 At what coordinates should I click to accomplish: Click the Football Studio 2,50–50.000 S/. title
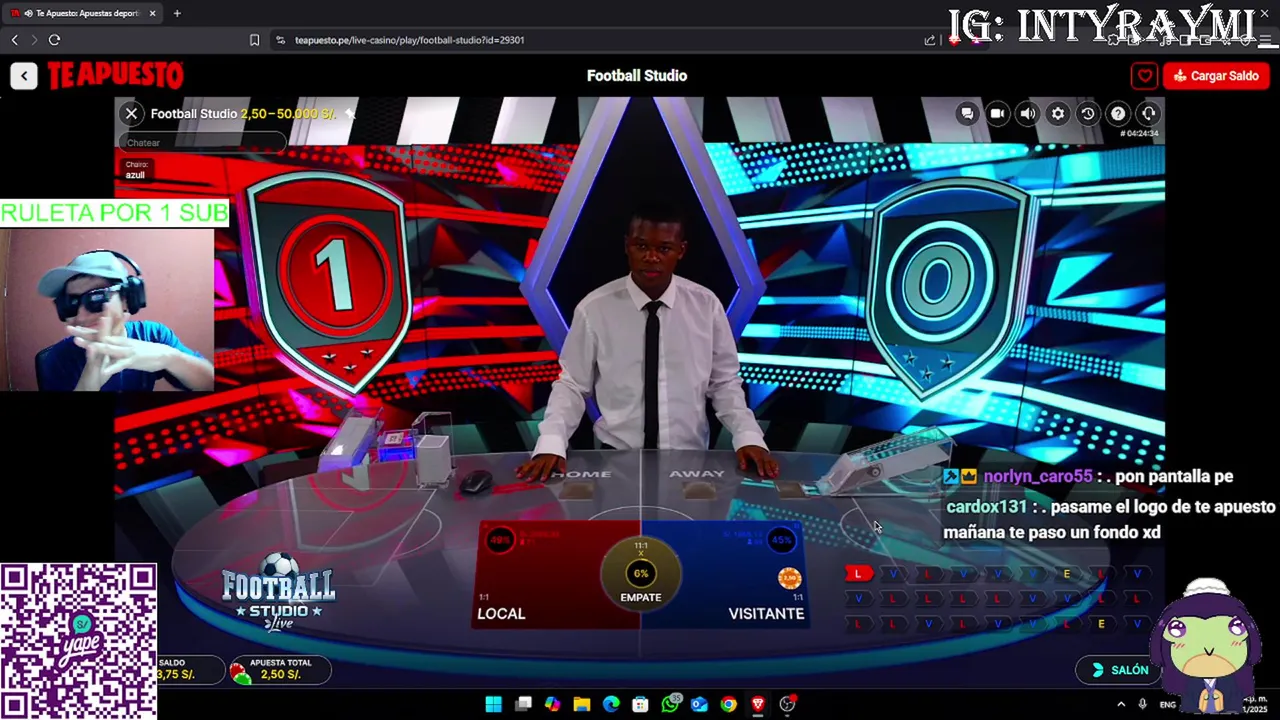[x=243, y=114]
